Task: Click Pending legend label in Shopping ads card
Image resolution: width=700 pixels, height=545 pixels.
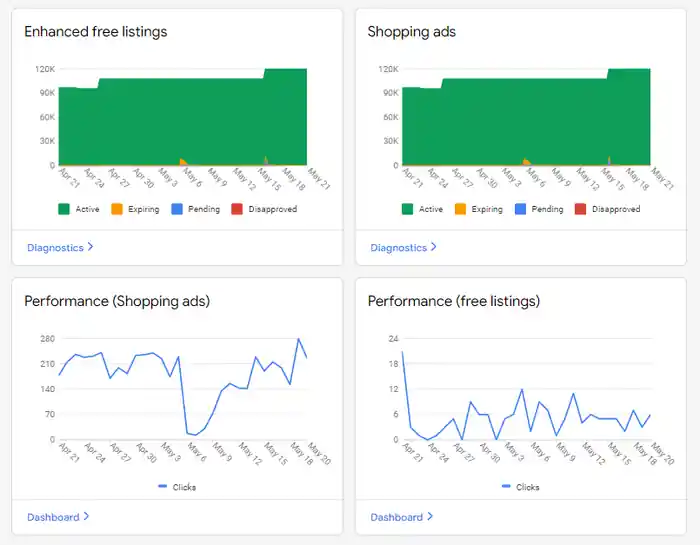Action: point(547,209)
